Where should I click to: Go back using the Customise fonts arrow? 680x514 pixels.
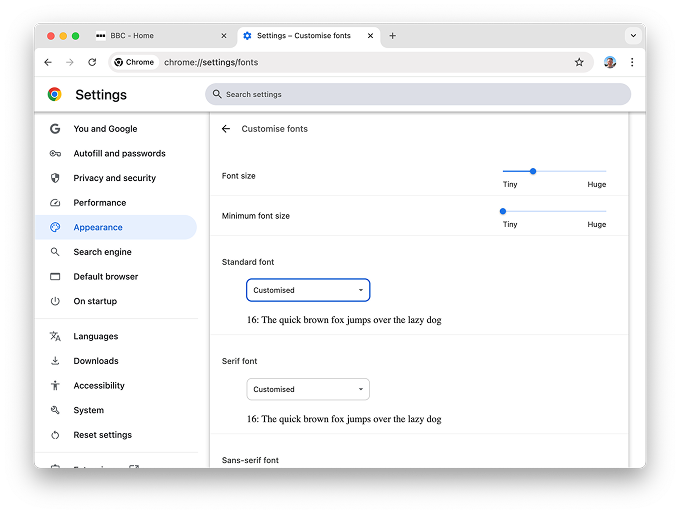pyautogui.click(x=226, y=129)
